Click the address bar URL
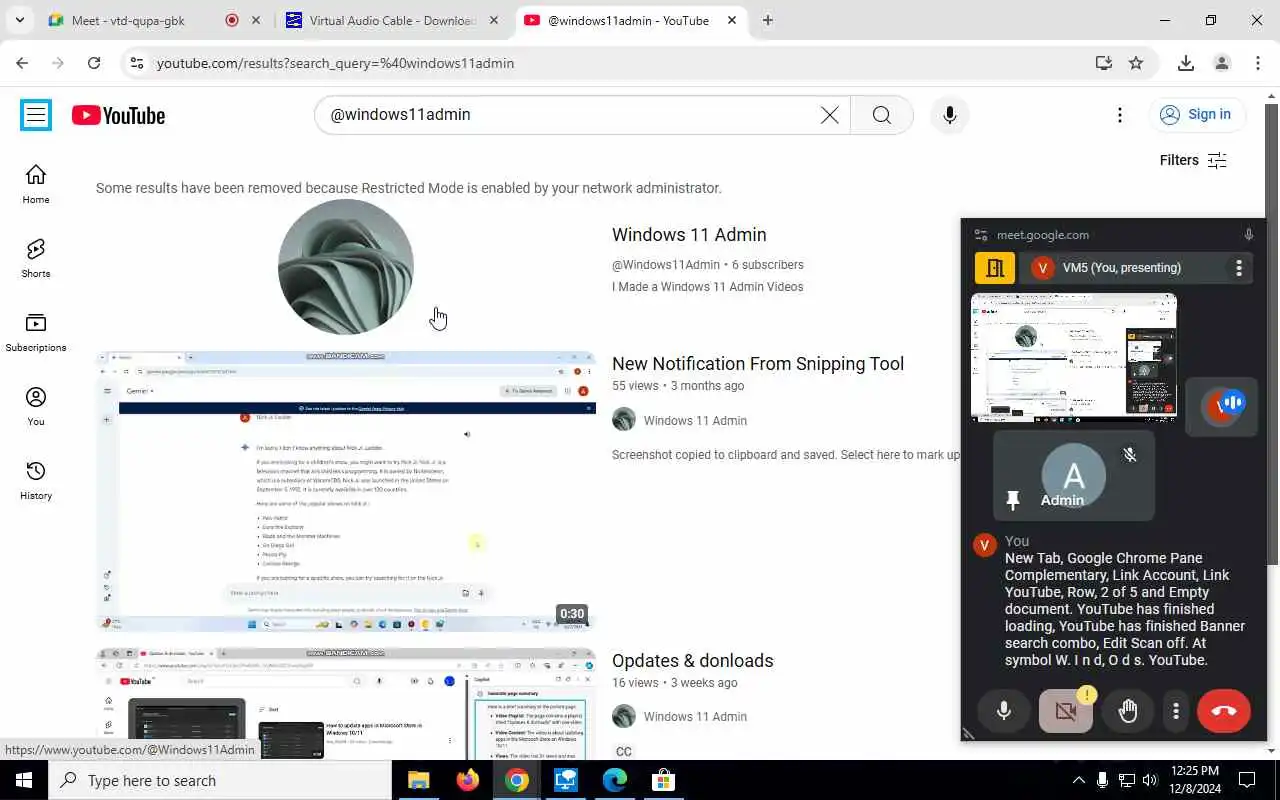 (x=336, y=63)
